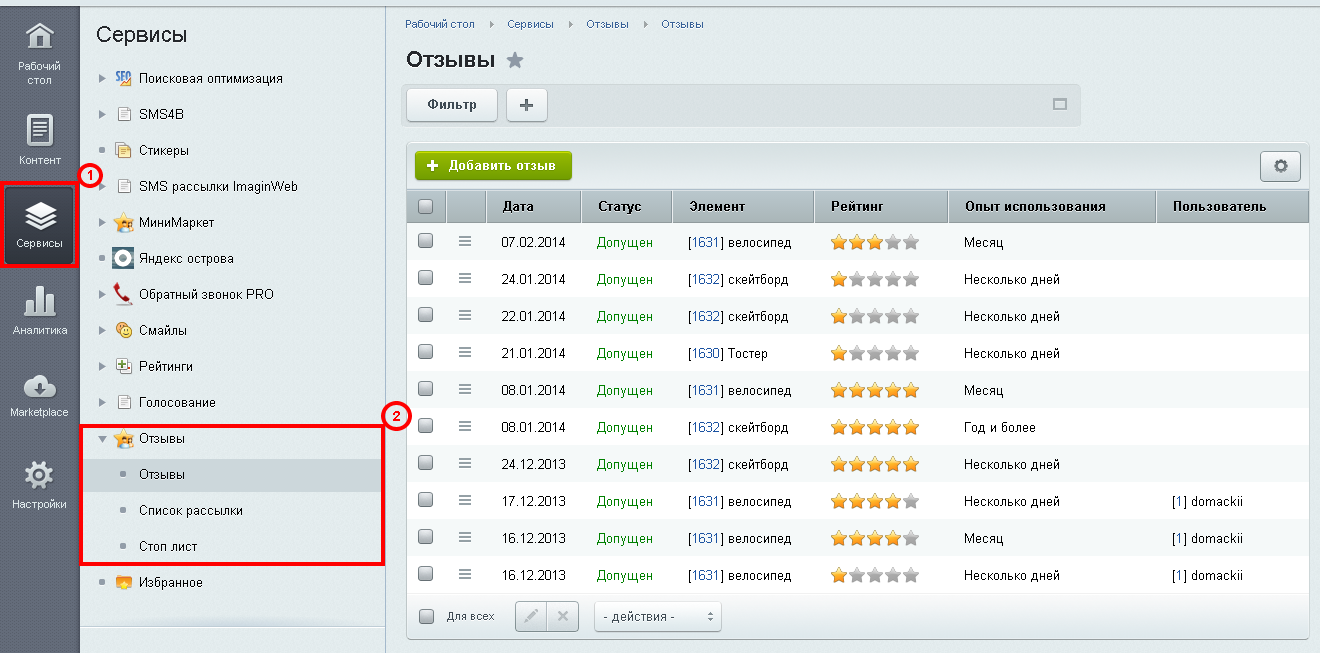Collapse filter panel with square icon
Image resolution: width=1320 pixels, height=653 pixels.
pyautogui.click(x=1060, y=104)
